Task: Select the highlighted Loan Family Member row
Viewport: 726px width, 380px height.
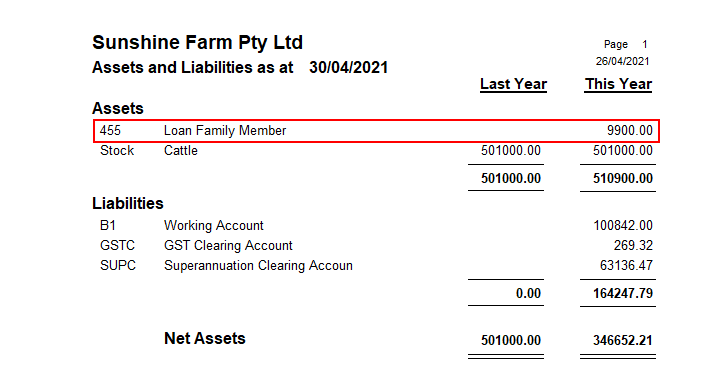Action: [376, 131]
